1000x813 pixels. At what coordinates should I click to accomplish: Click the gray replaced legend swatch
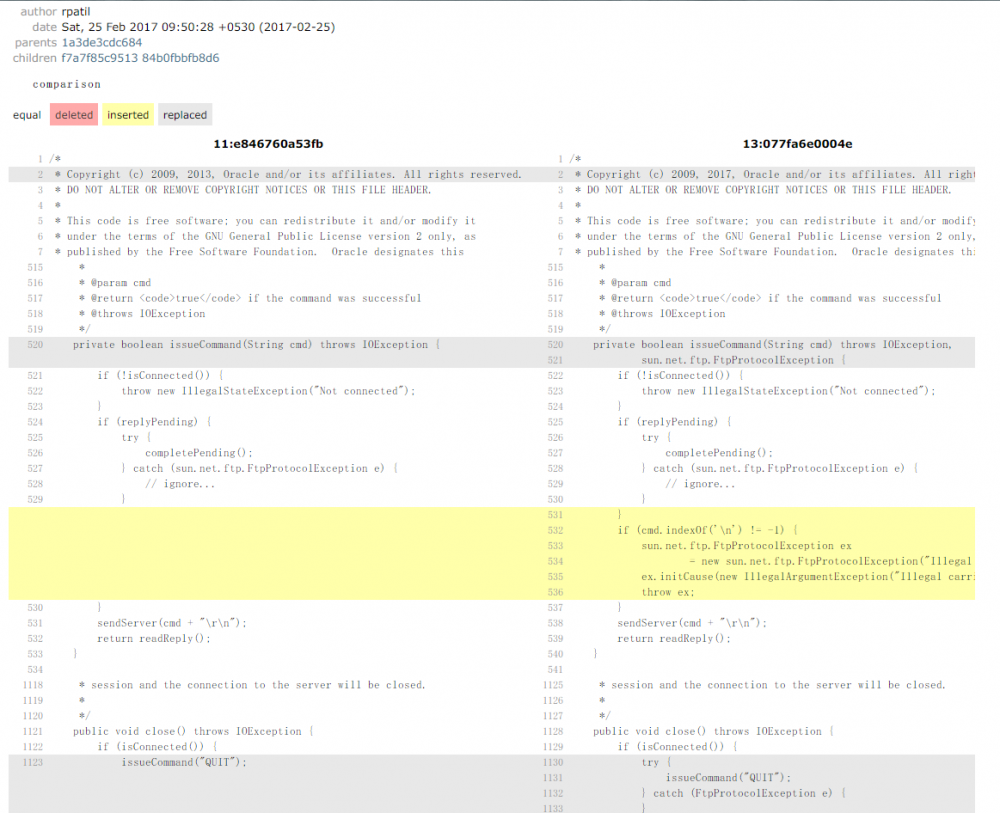tap(184, 114)
